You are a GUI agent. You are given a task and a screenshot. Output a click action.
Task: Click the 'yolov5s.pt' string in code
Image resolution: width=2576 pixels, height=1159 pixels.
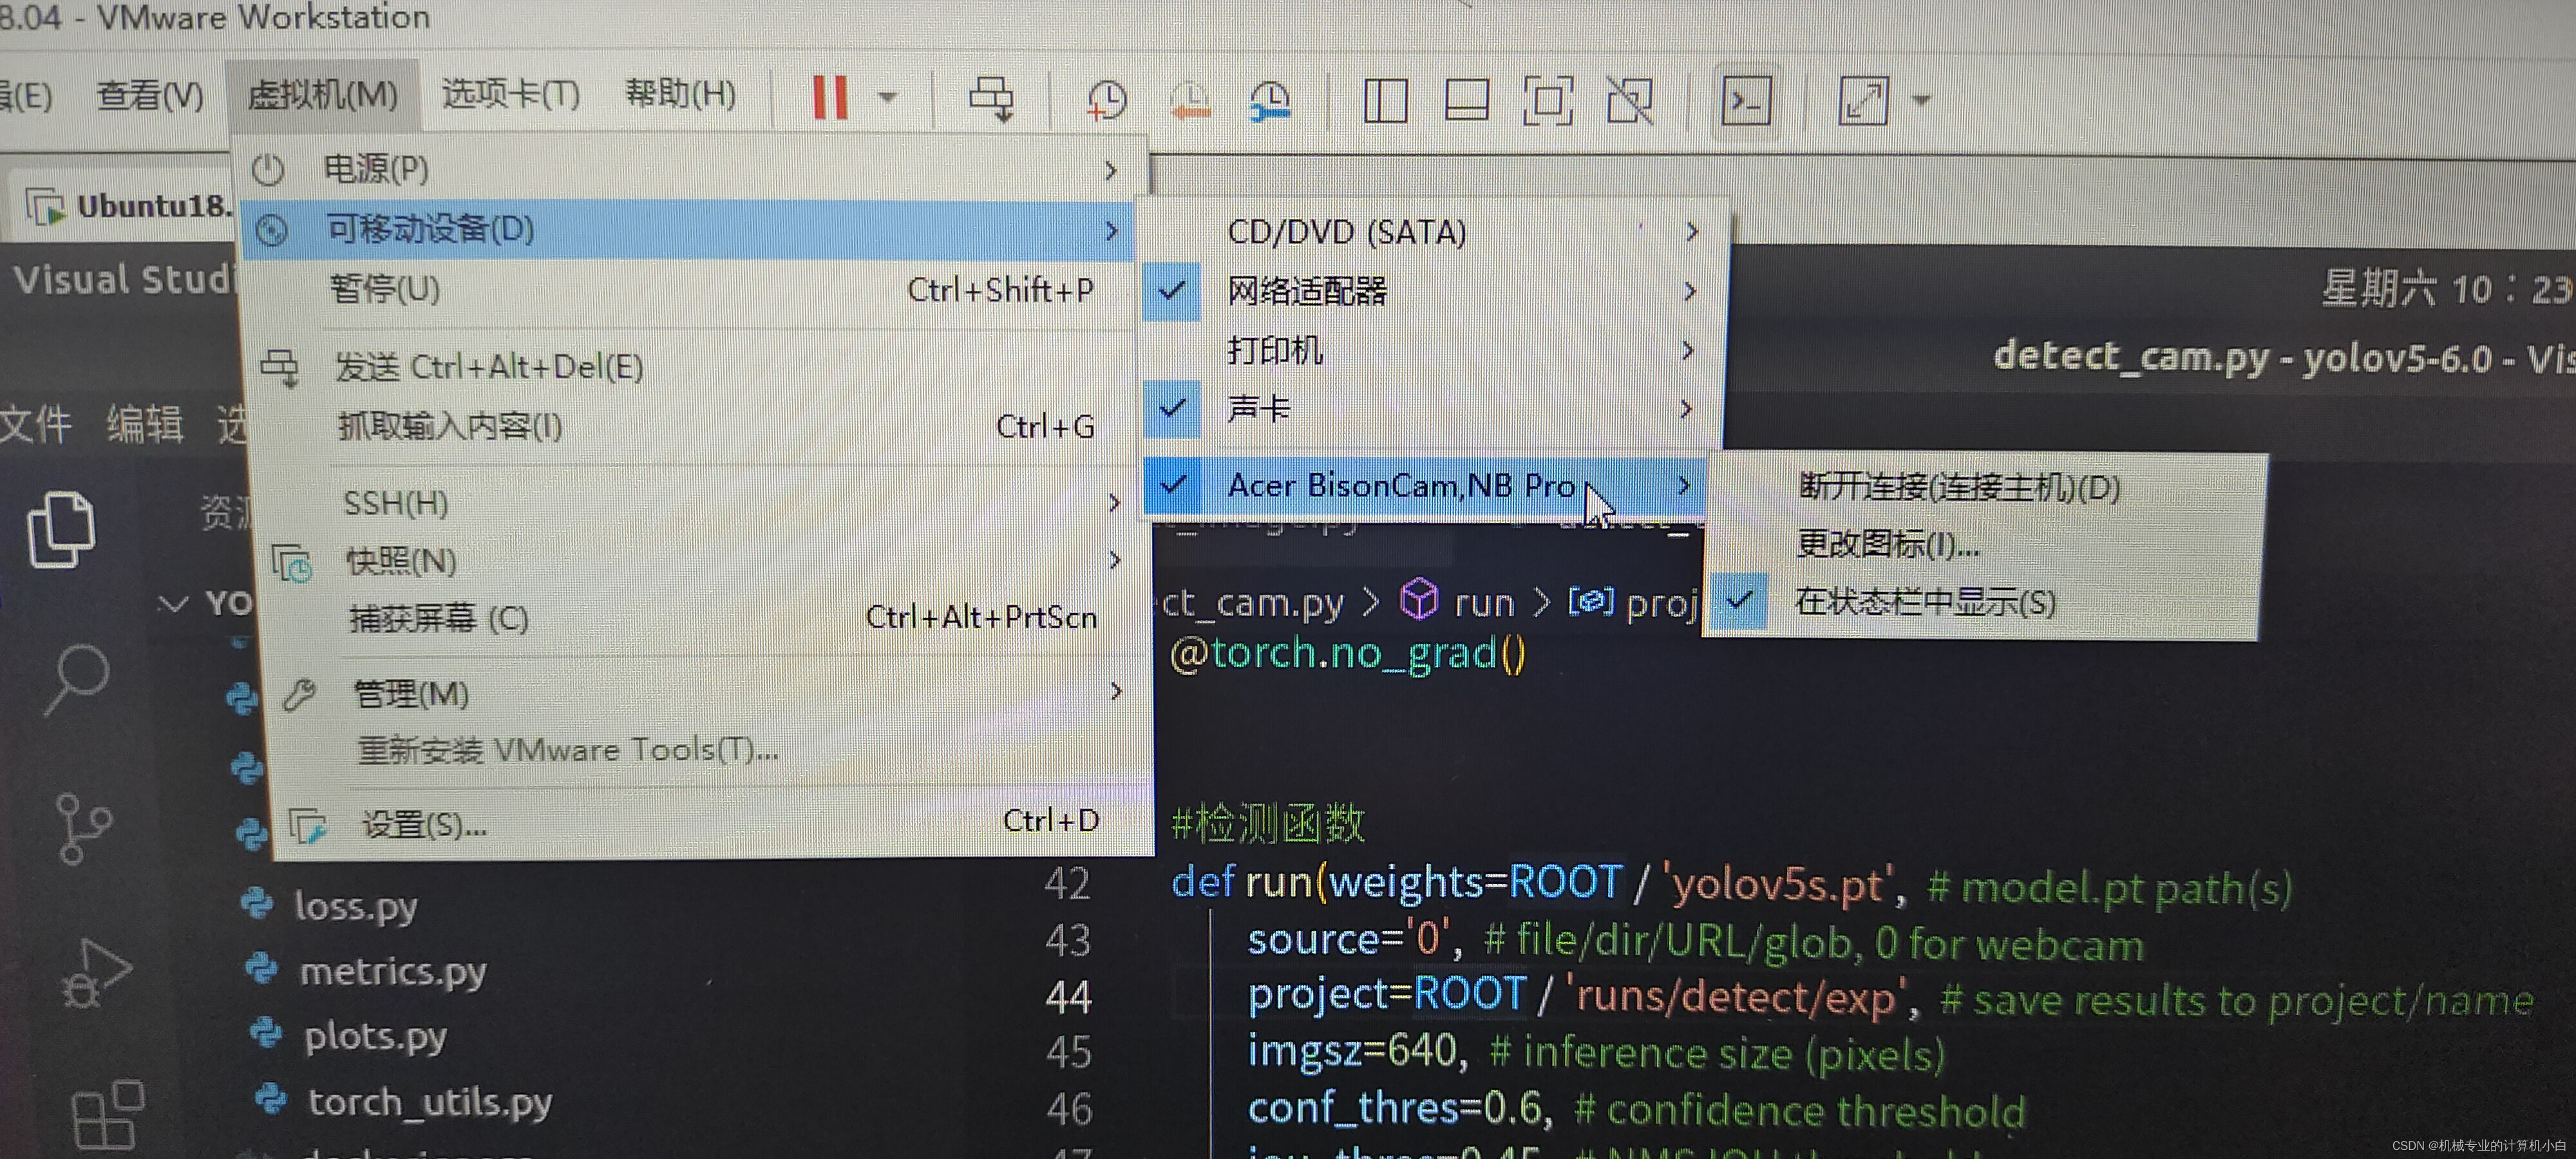tap(1780, 885)
